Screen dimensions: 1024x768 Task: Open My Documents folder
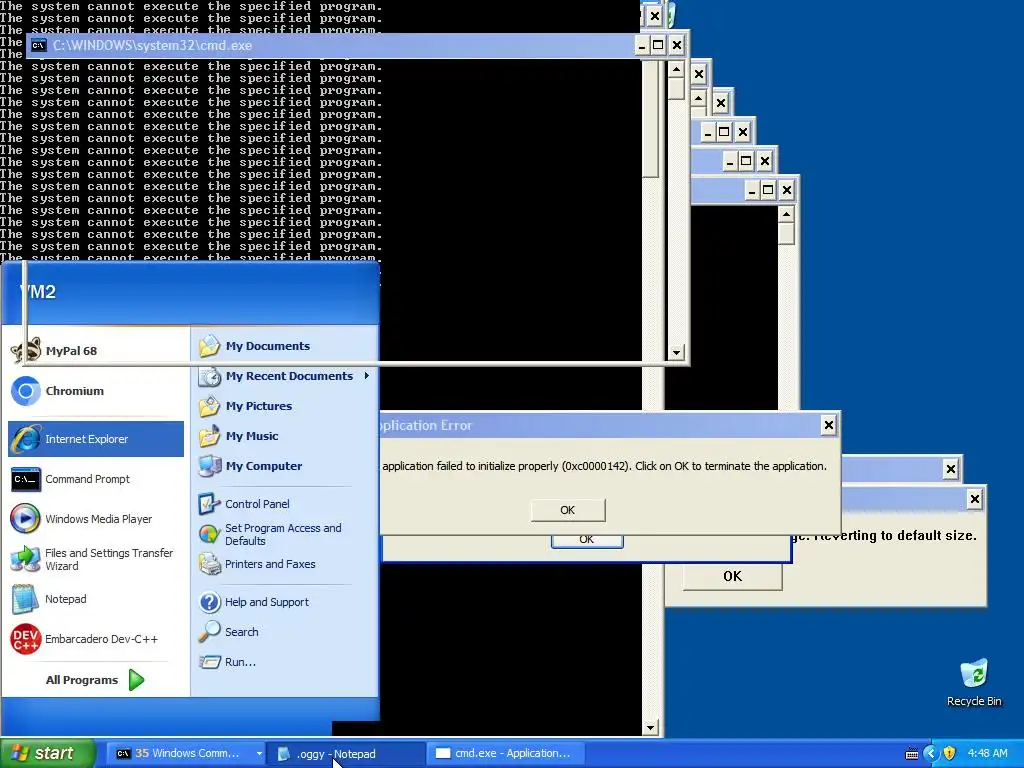click(x=285, y=346)
